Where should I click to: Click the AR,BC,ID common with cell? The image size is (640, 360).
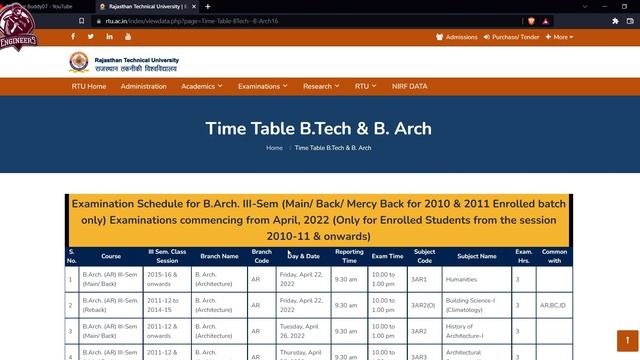point(554,305)
